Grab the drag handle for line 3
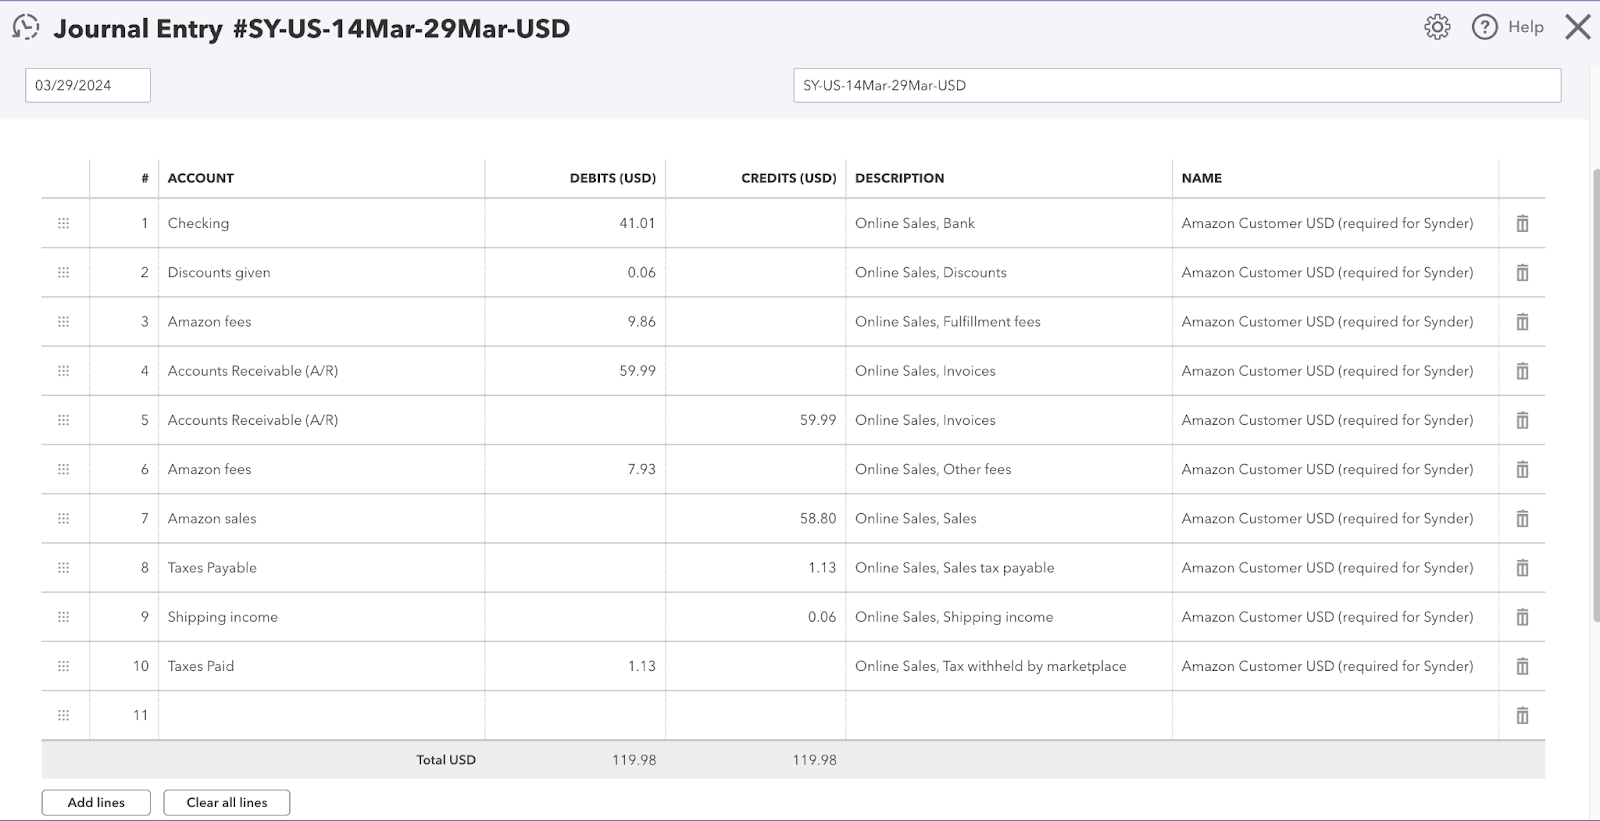The width and height of the screenshot is (1600, 821). coord(64,321)
